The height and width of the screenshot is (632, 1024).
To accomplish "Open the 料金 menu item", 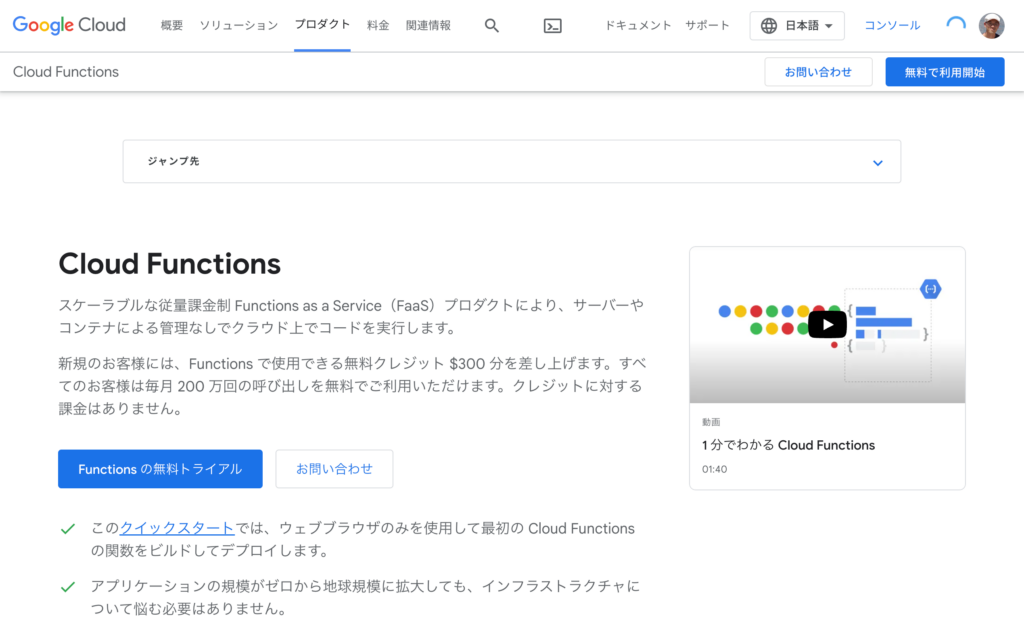I will click(x=378, y=26).
